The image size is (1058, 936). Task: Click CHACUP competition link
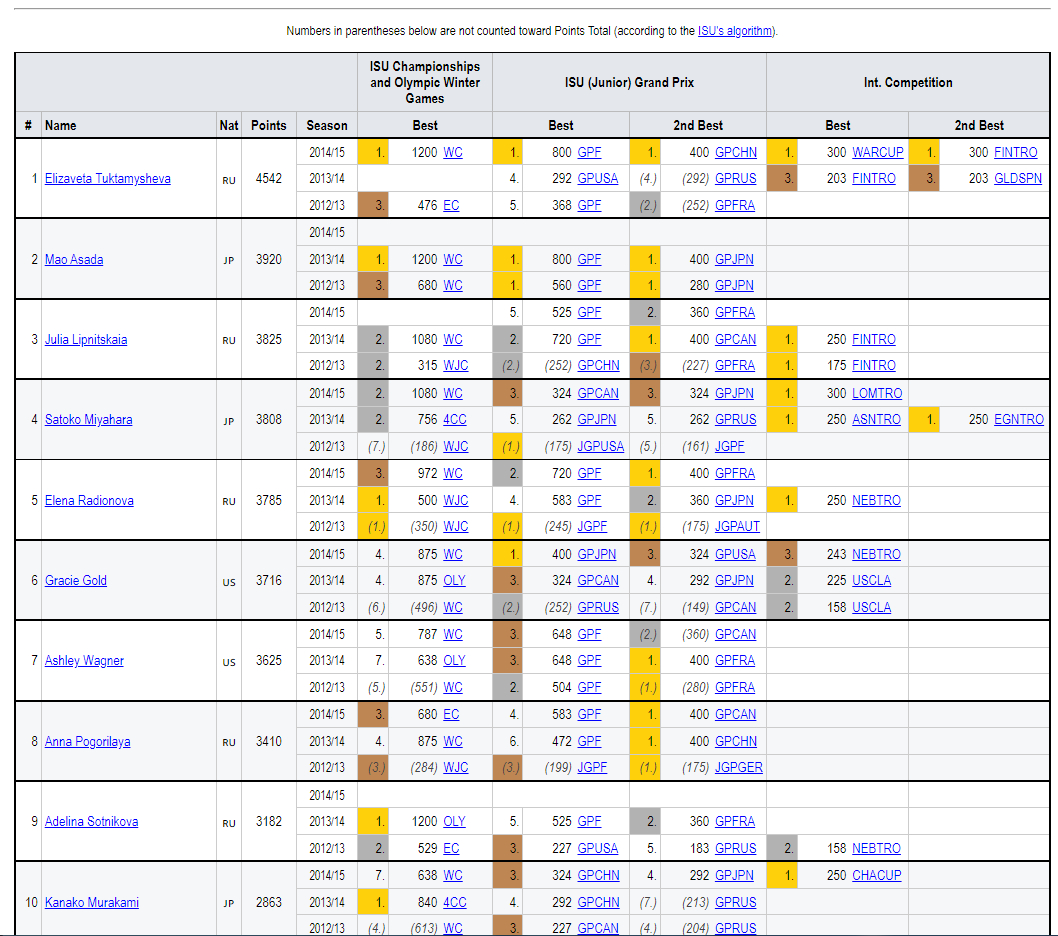876,875
